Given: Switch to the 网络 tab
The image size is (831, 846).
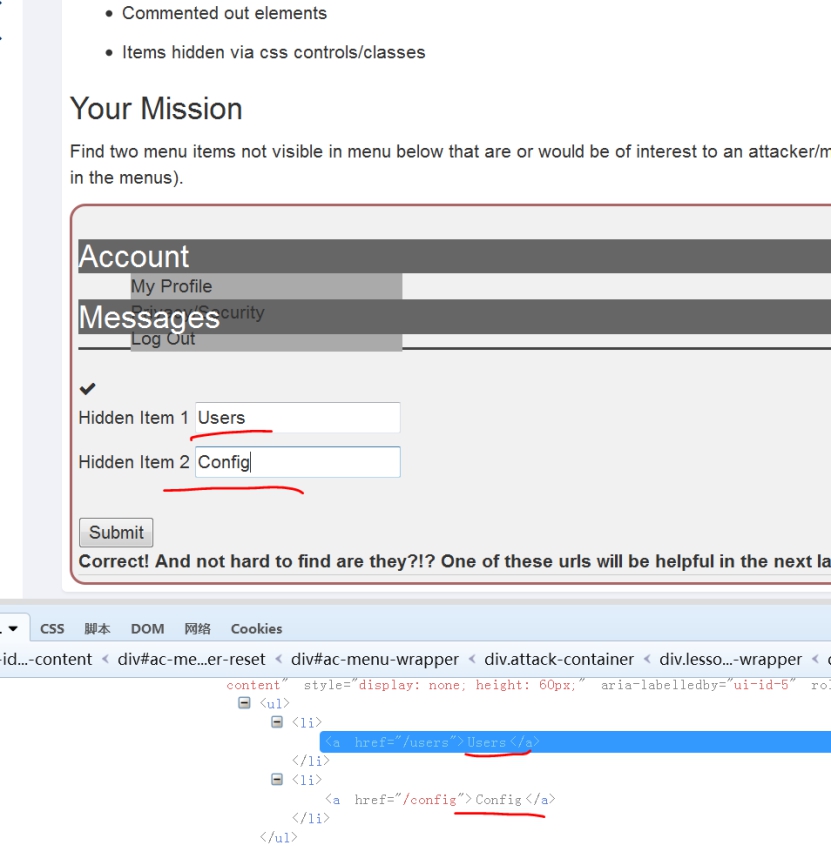Looking at the screenshot, I should (x=197, y=629).
